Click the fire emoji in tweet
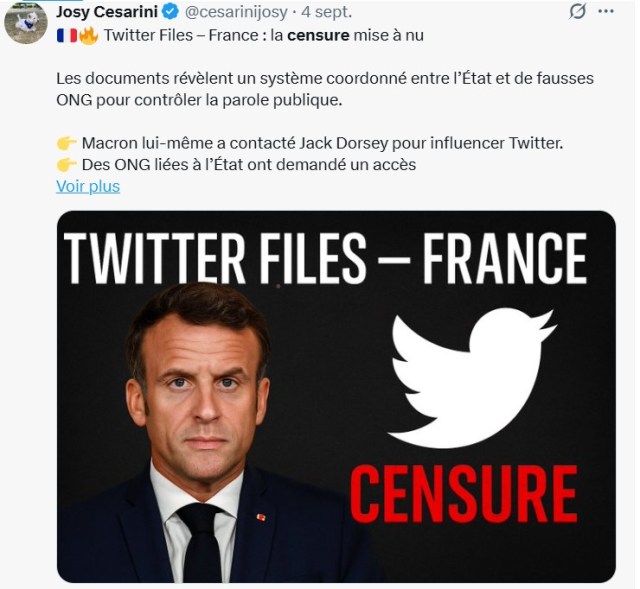 88,36
